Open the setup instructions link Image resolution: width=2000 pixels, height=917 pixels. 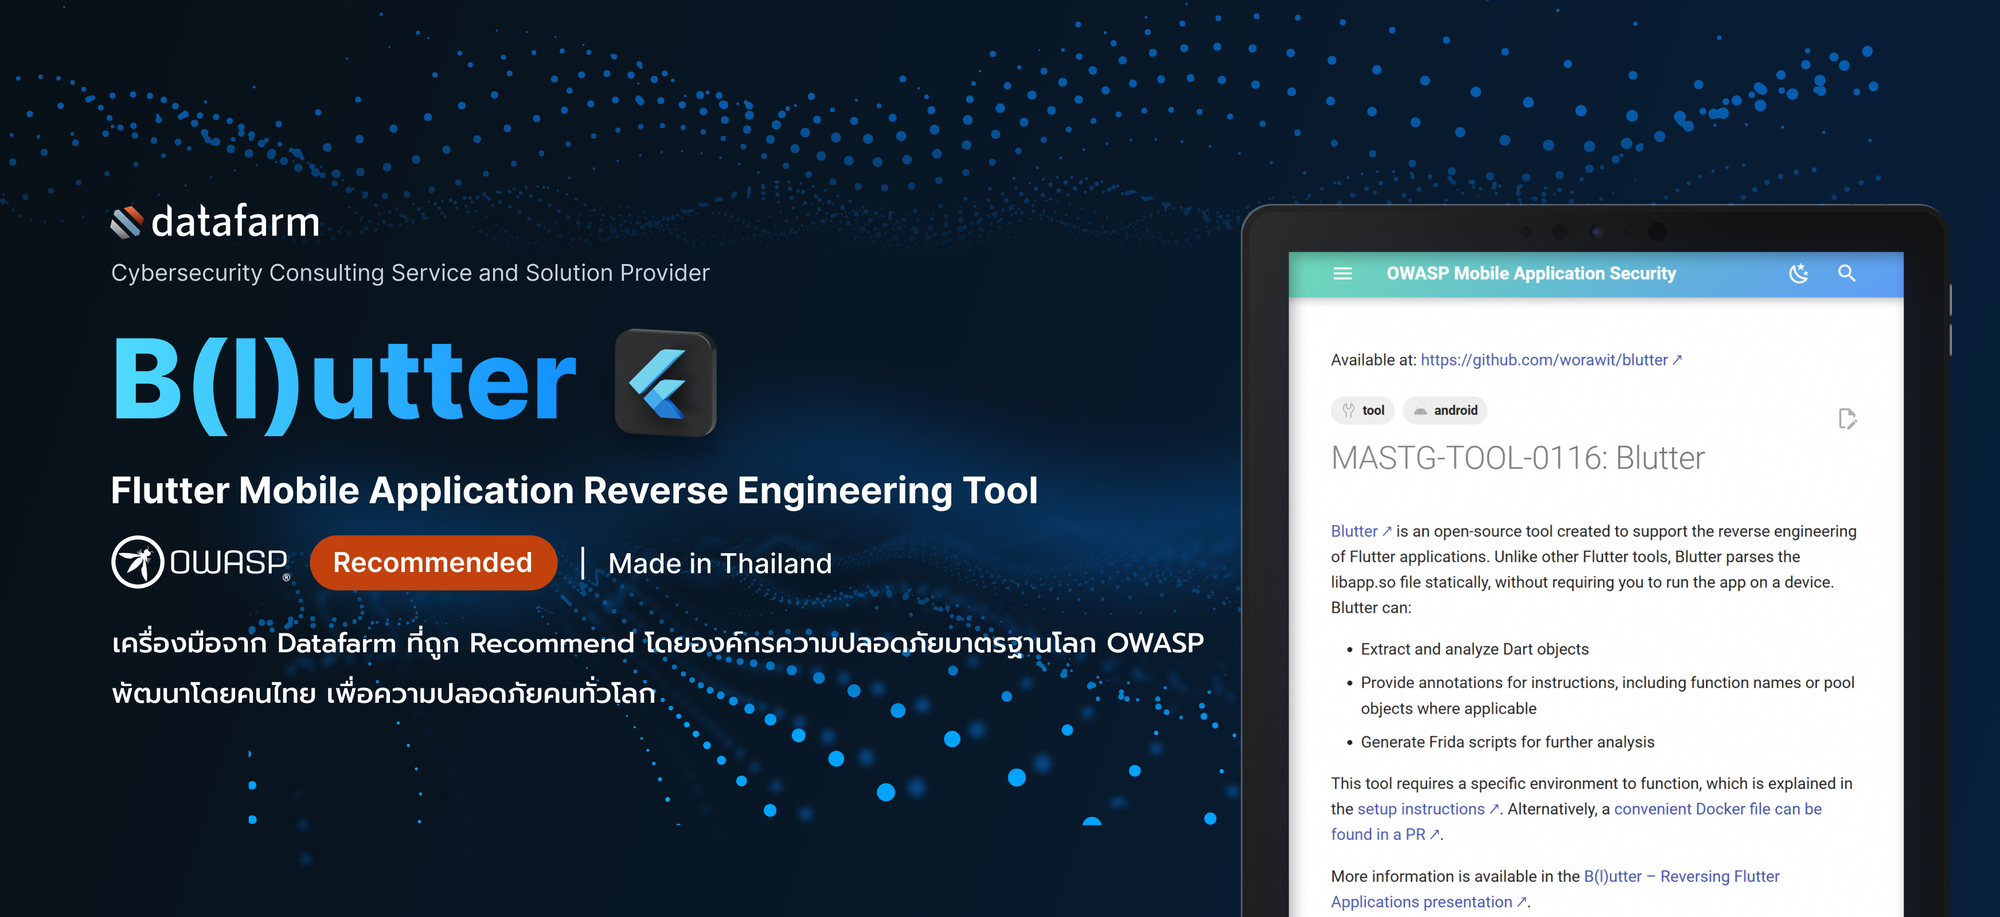click(1428, 809)
